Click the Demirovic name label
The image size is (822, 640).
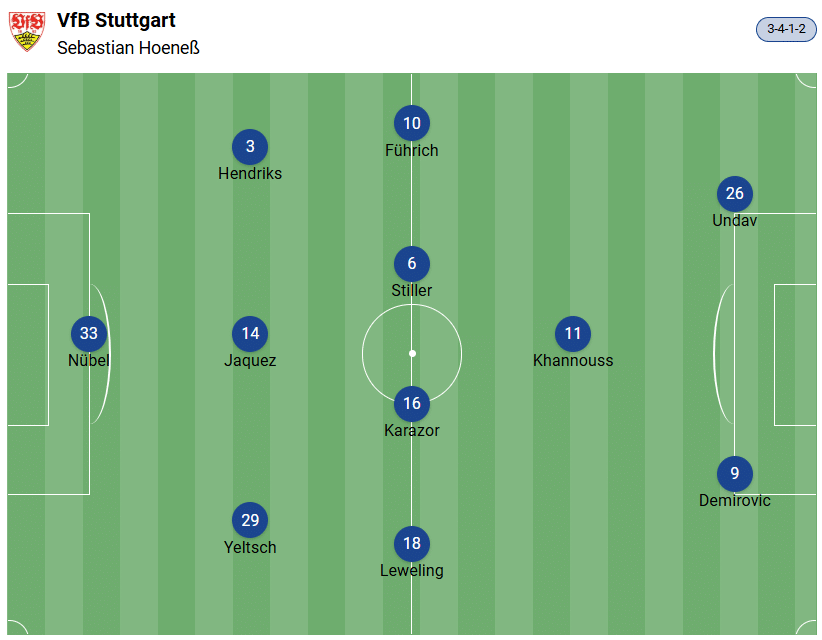735,500
